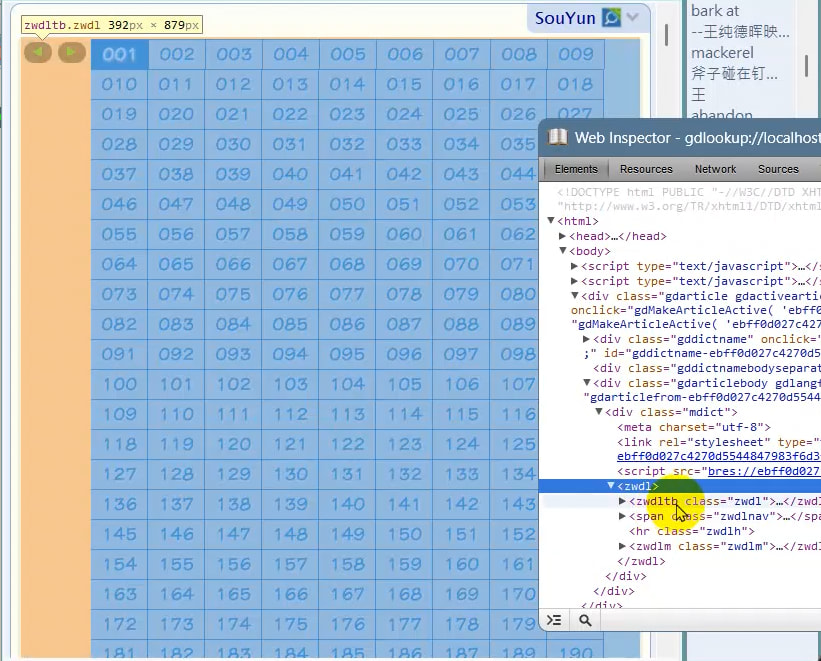Click table cell 001
821x661 pixels.
[x=119, y=54]
